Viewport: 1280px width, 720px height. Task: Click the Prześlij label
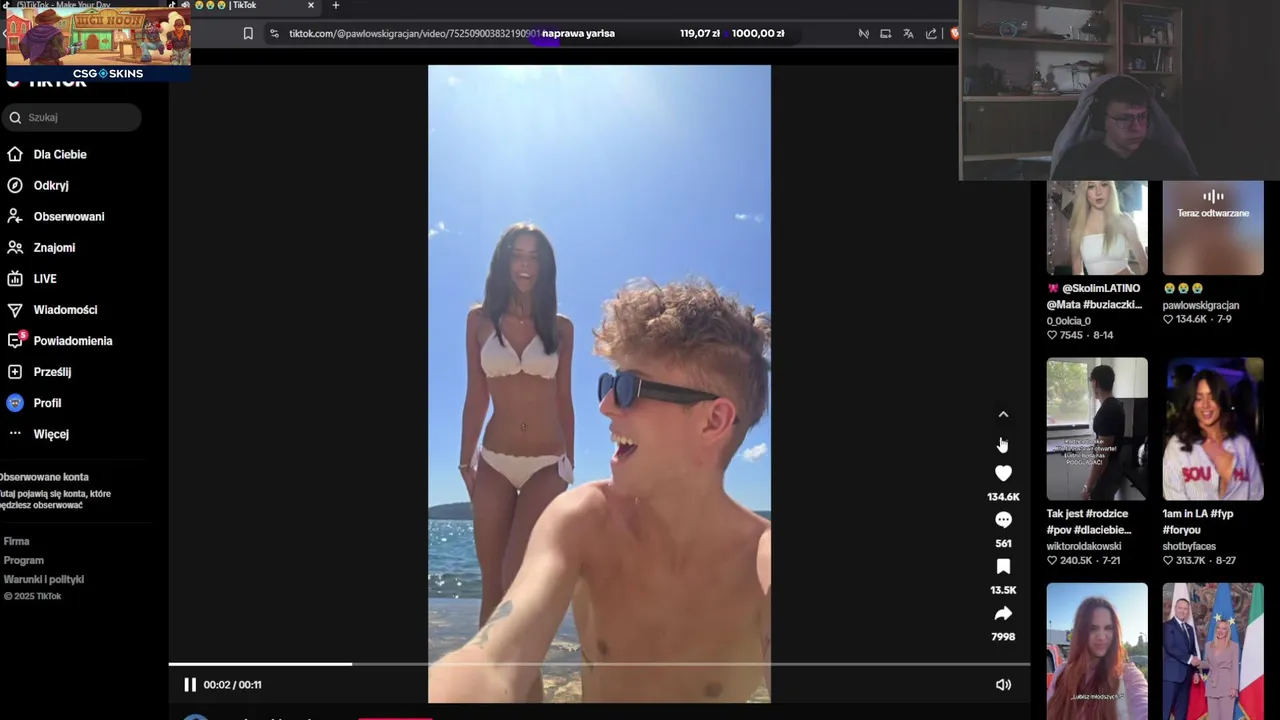point(52,372)
